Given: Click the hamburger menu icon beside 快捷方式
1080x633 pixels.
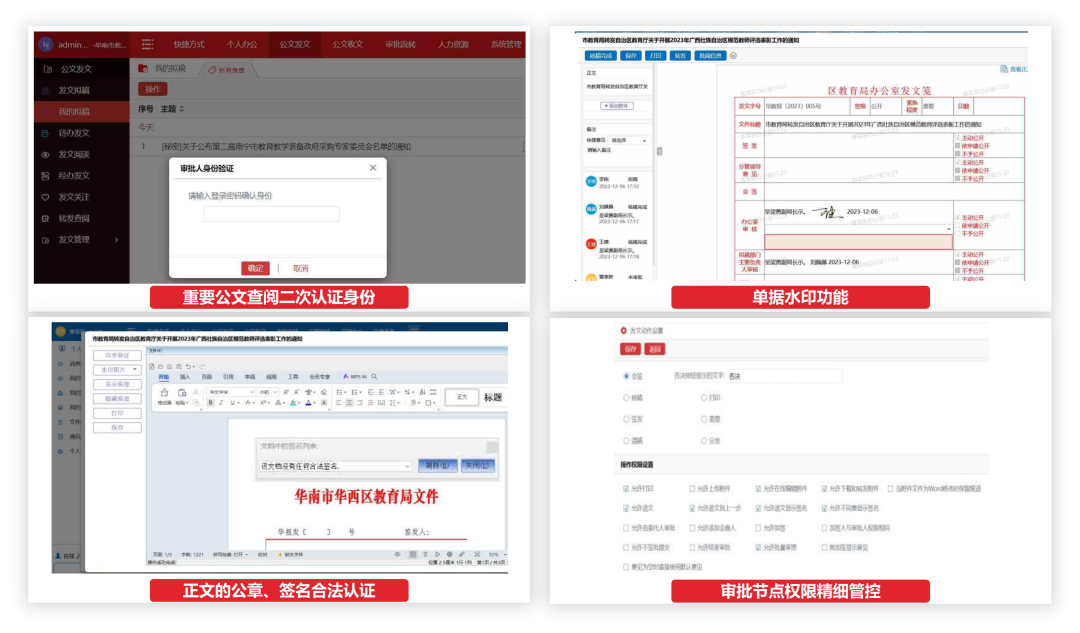Looking at the screenshot, I should coord(147,43).
